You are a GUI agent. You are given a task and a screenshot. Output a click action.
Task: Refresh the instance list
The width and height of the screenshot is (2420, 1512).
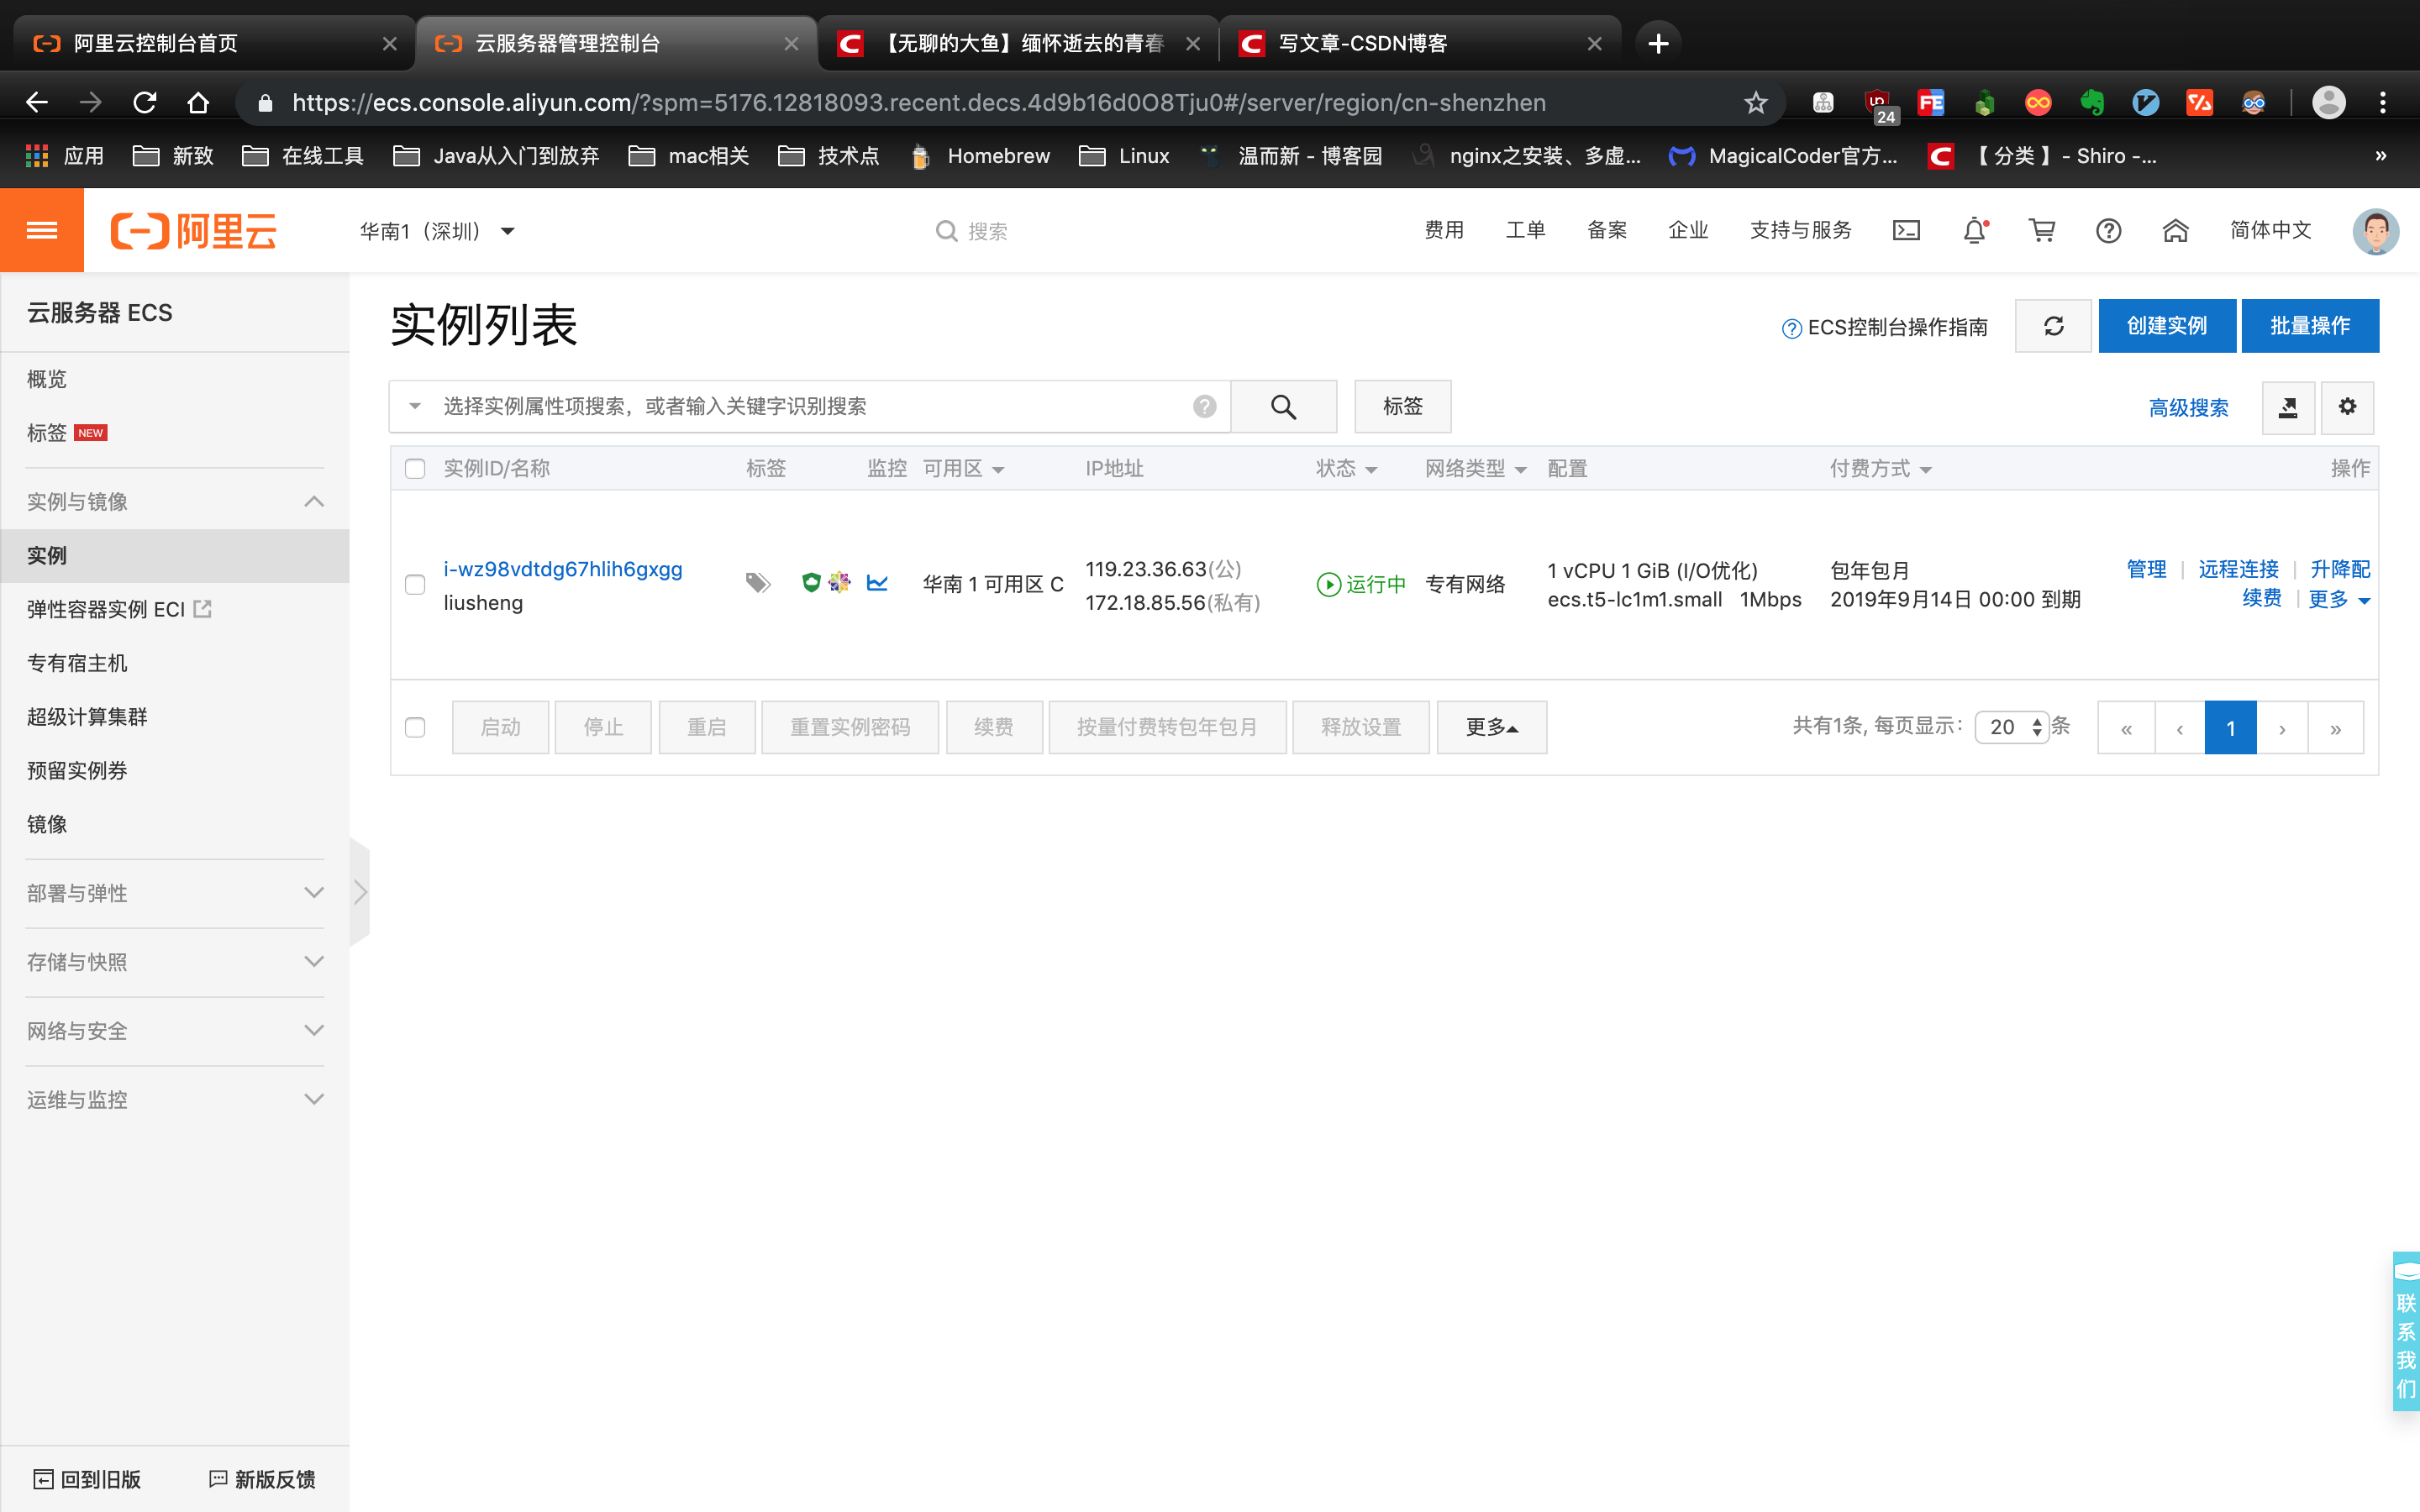pyautogui.click(x=2053, y=325)
